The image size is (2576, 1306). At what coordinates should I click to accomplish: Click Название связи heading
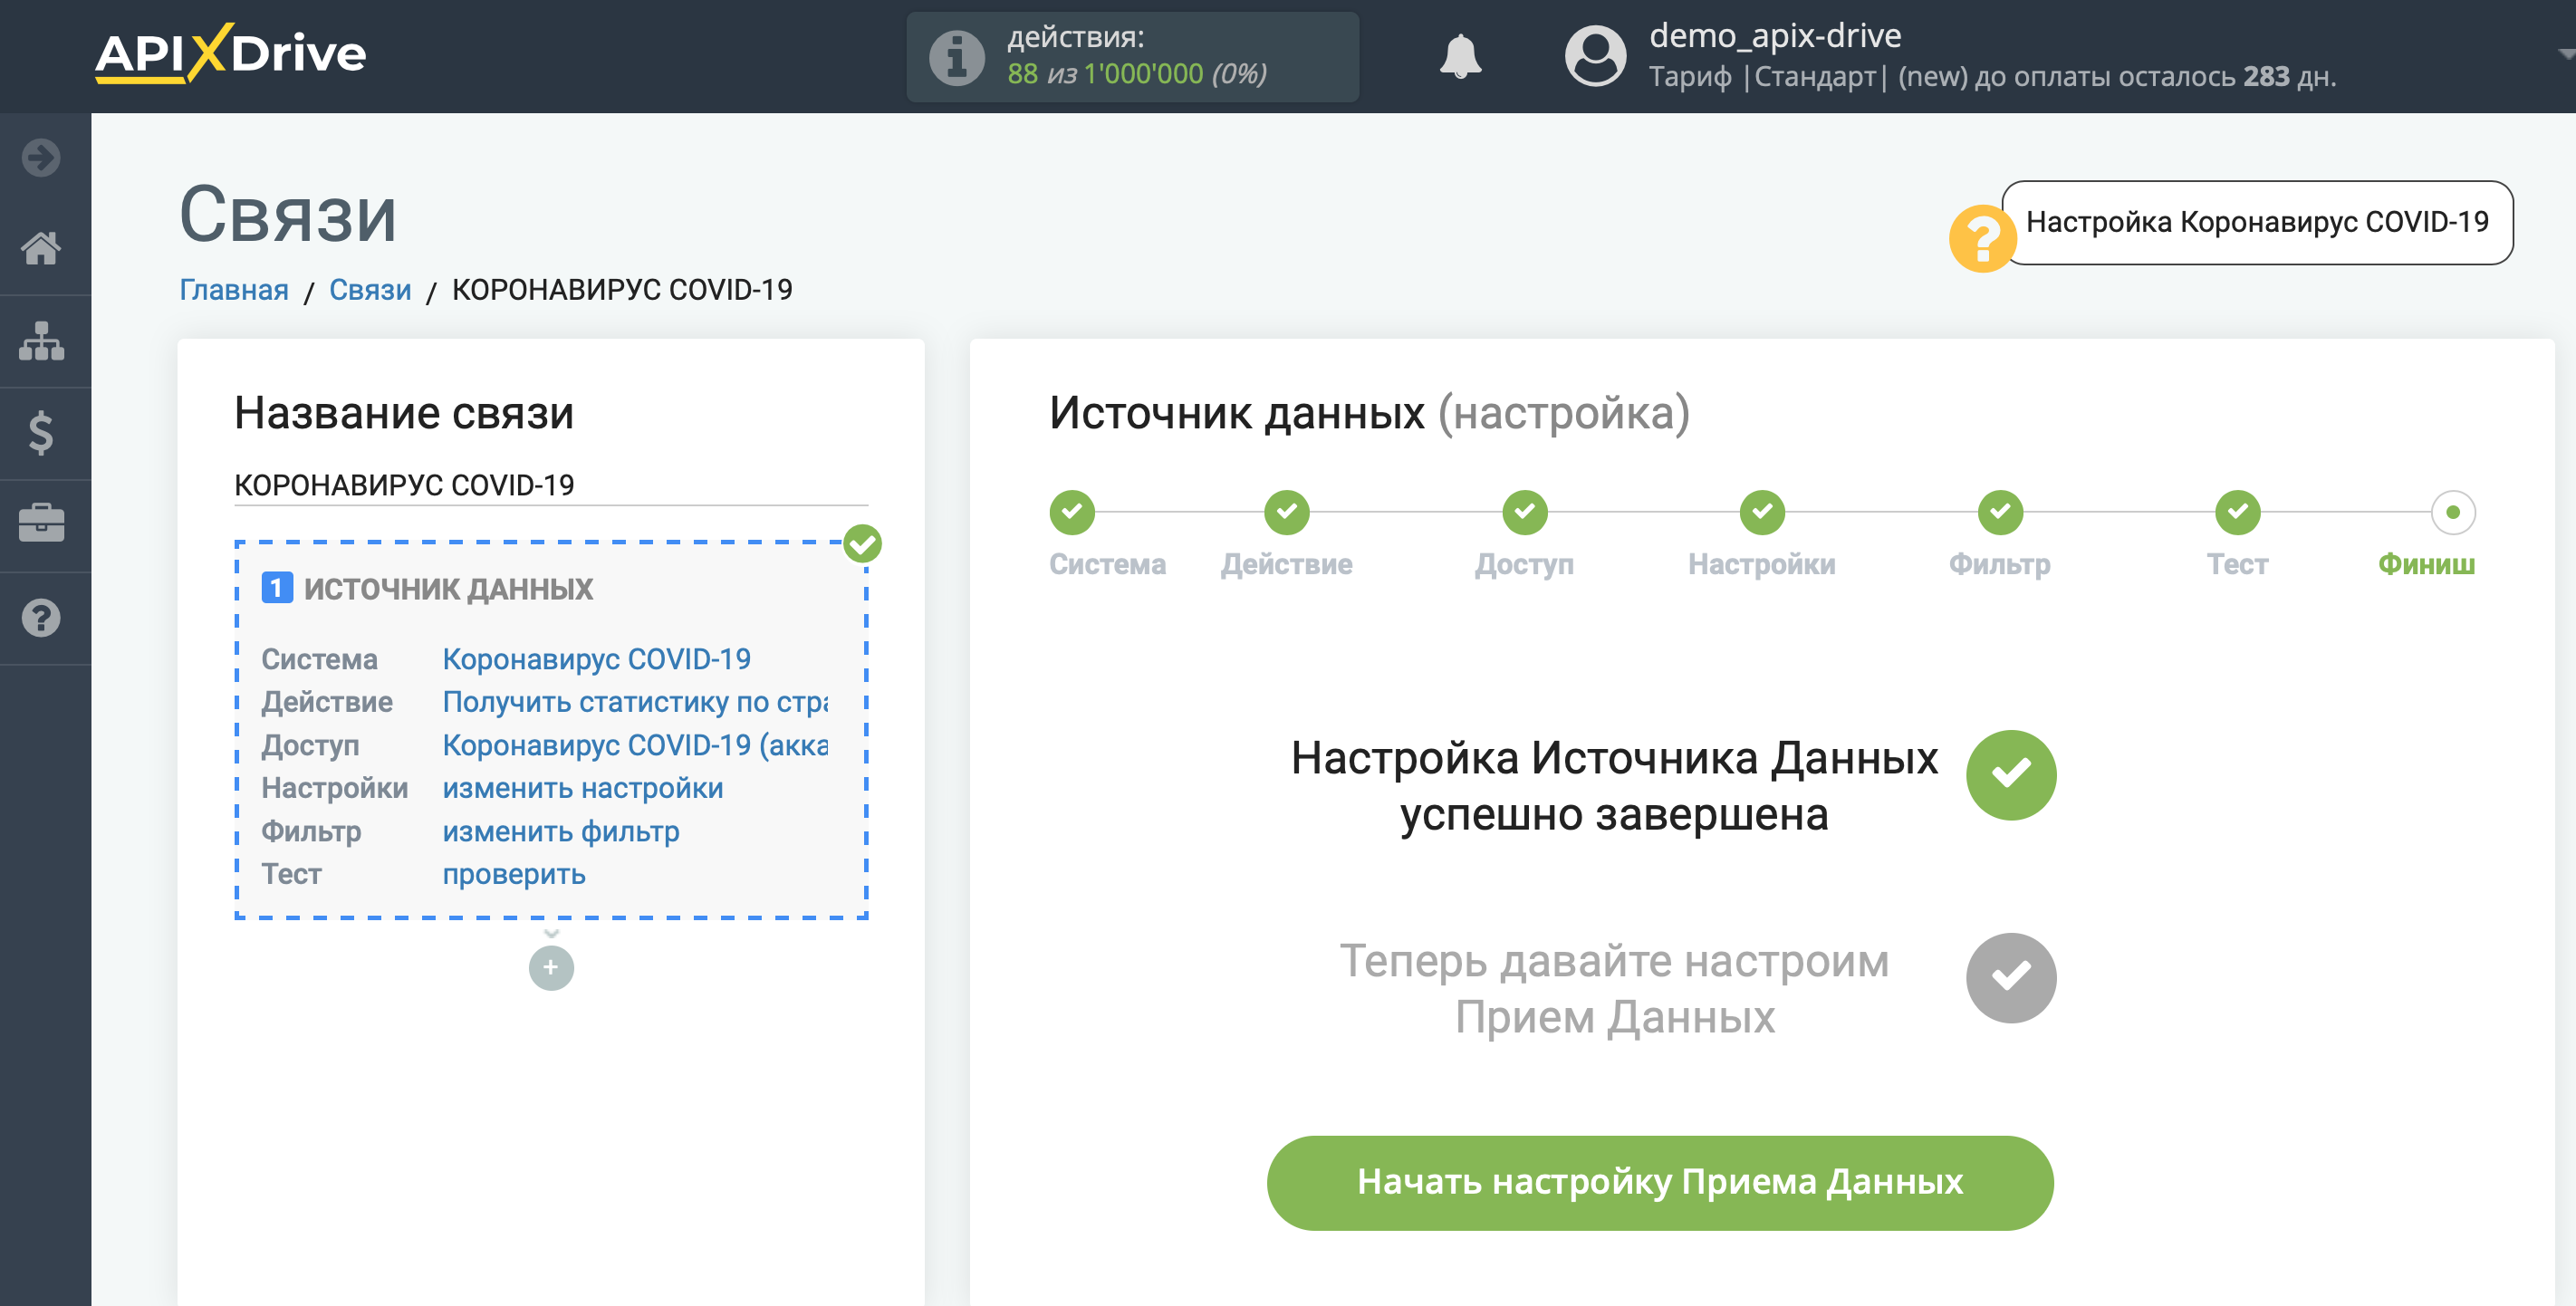pyautogui.click(x=404, y=413)
